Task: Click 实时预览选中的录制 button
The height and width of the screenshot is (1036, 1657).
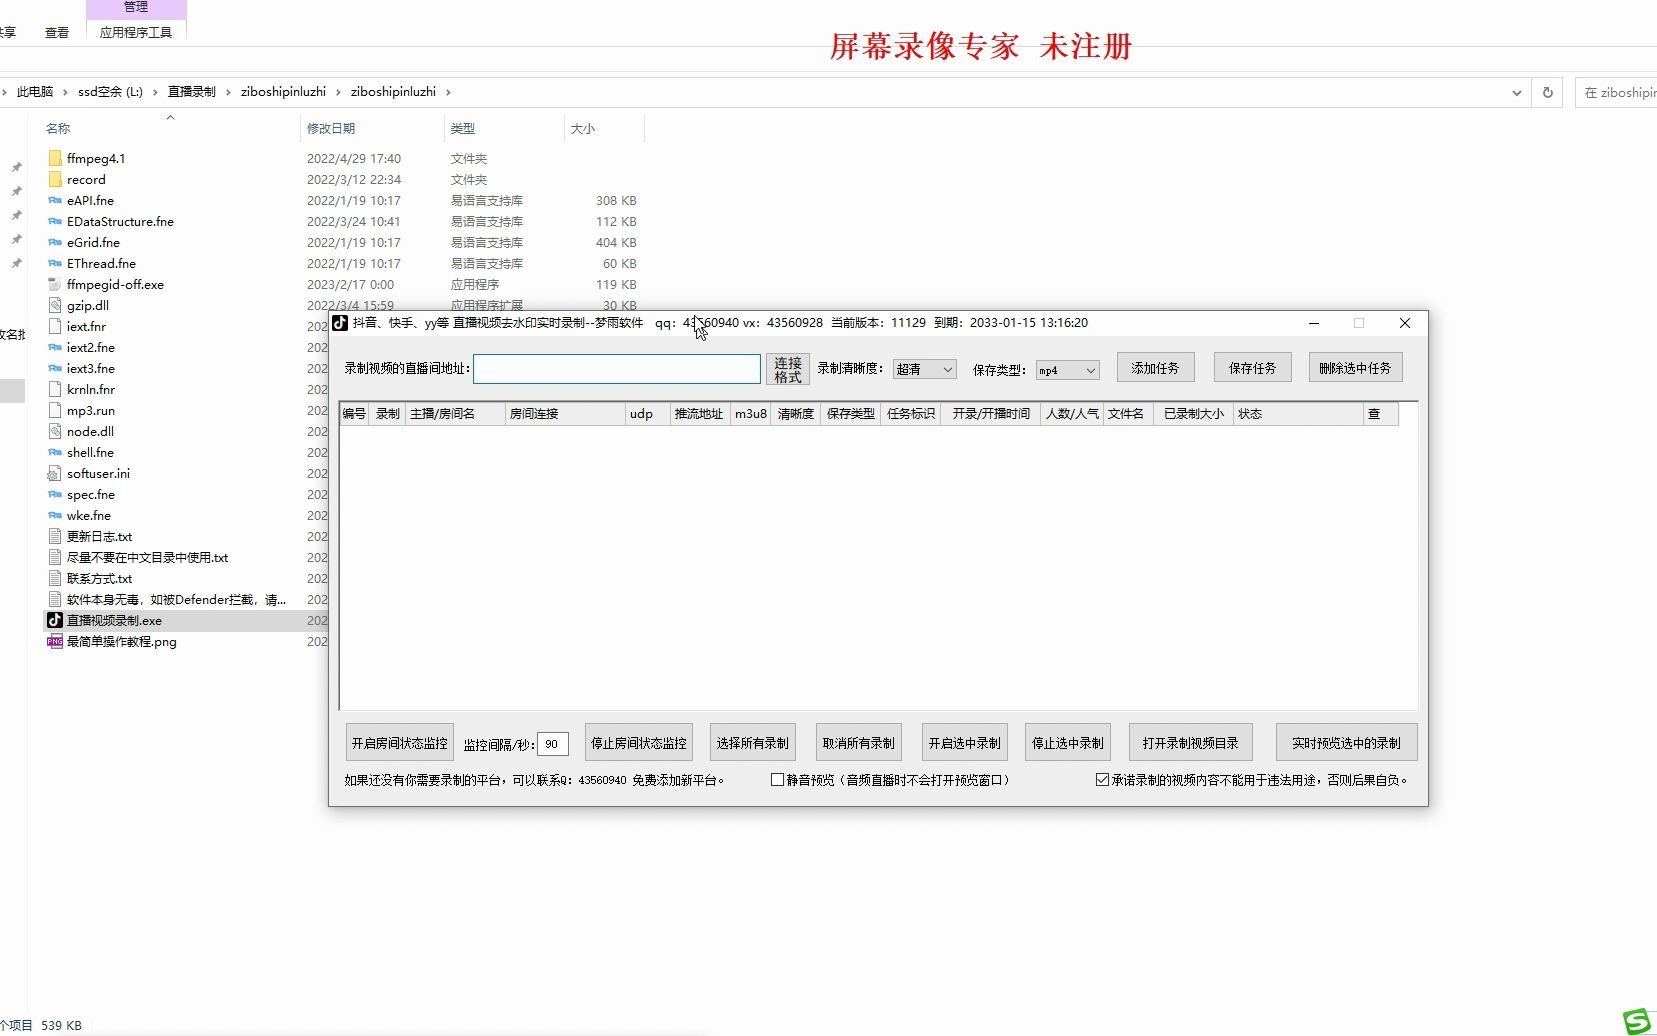Action: [x=1346, y=743]
